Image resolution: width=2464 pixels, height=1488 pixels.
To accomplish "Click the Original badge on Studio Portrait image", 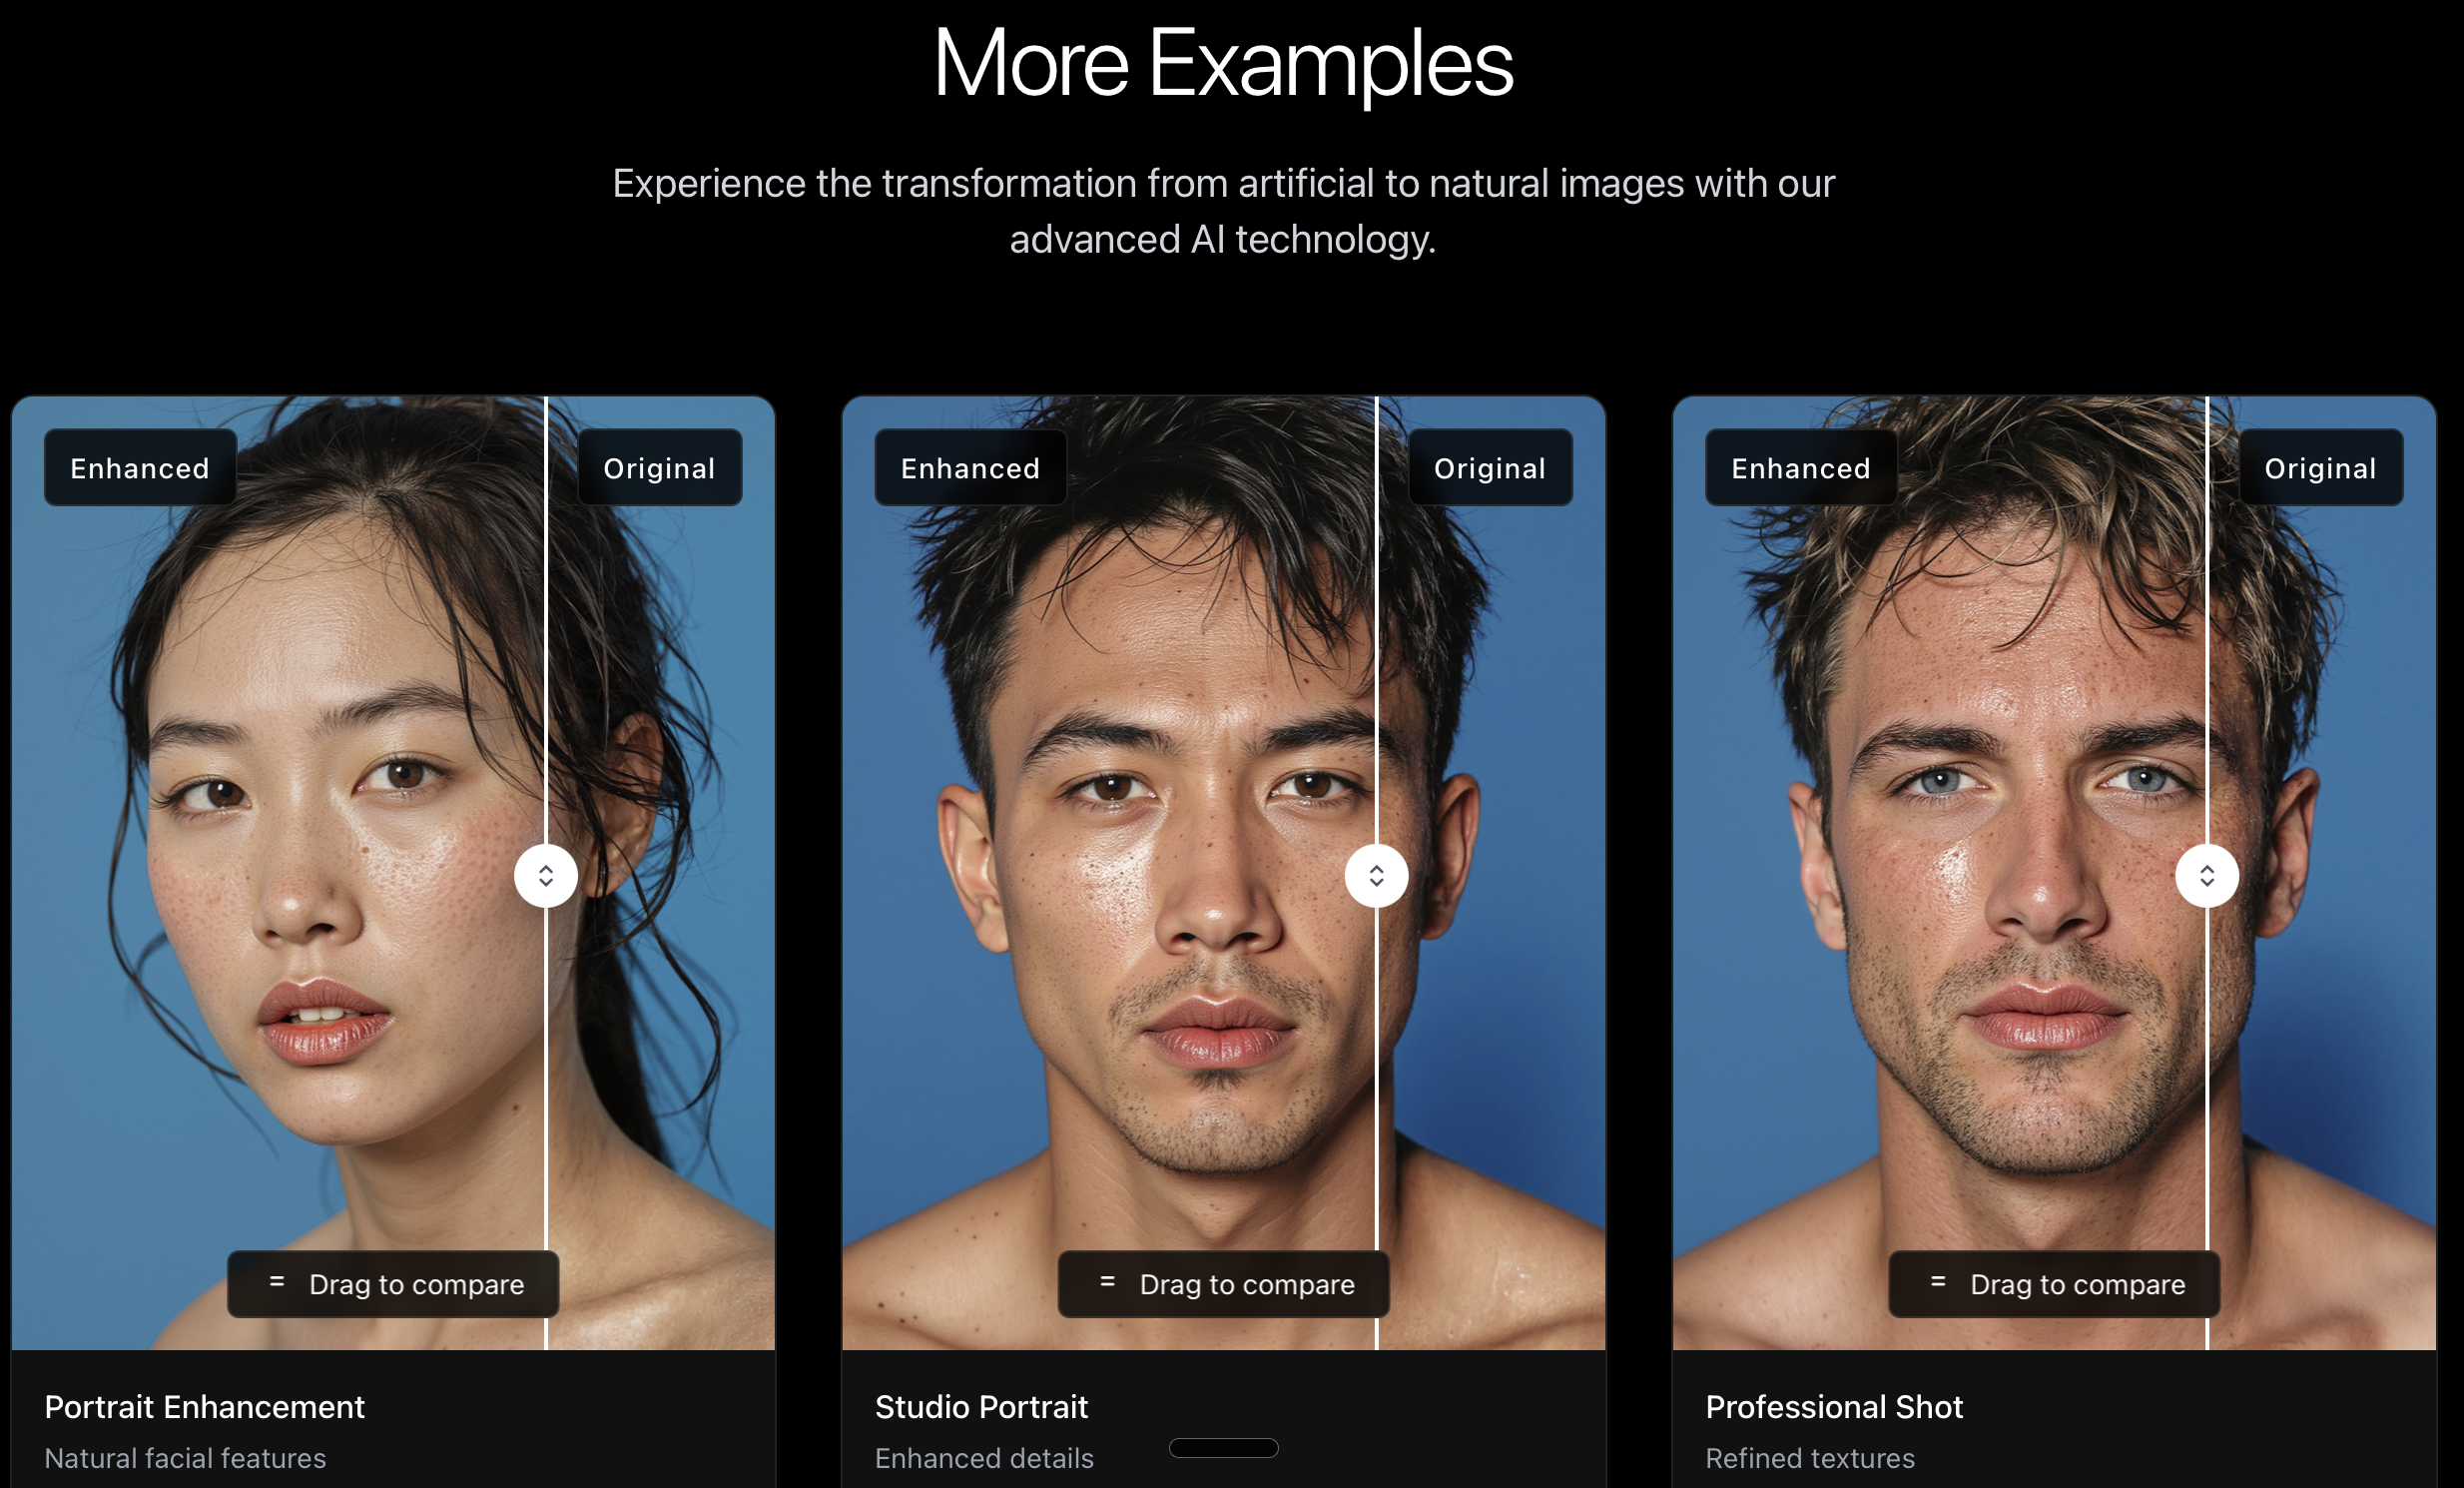I will 1490,468.
